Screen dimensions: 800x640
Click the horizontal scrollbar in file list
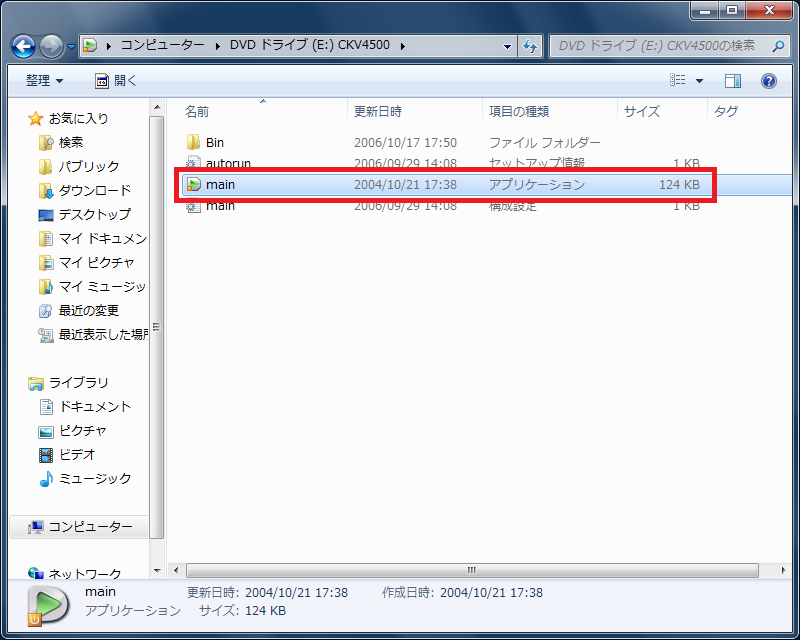[470, 569]
